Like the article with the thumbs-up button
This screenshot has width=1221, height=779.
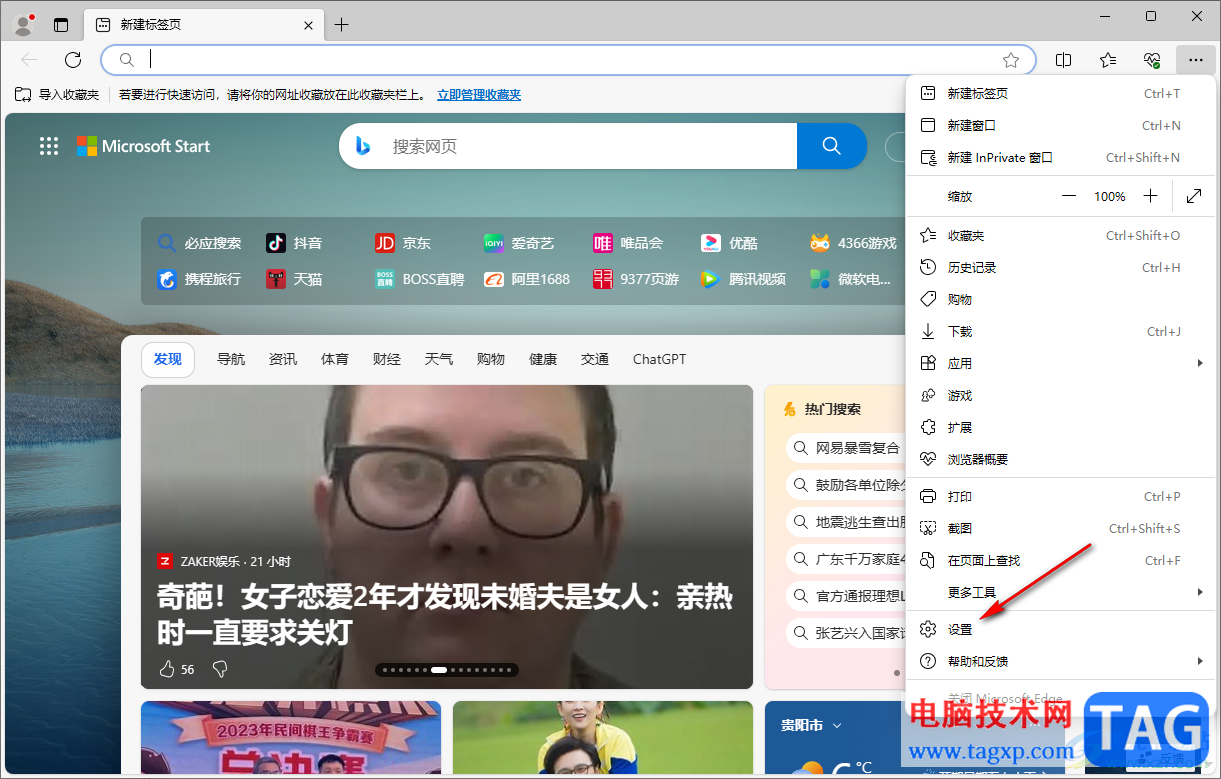(x=167, y=669)
